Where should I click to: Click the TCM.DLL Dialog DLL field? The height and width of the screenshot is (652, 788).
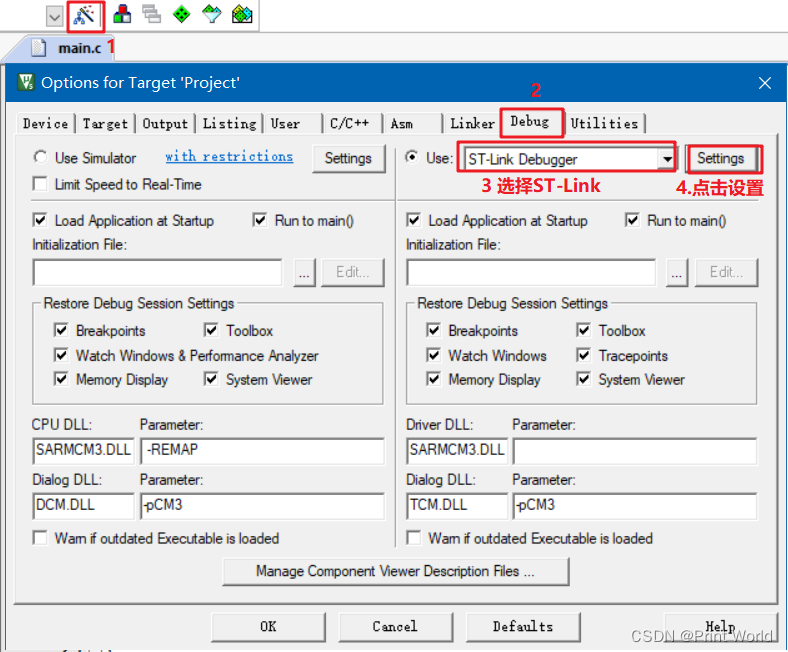tap(457, 506)
